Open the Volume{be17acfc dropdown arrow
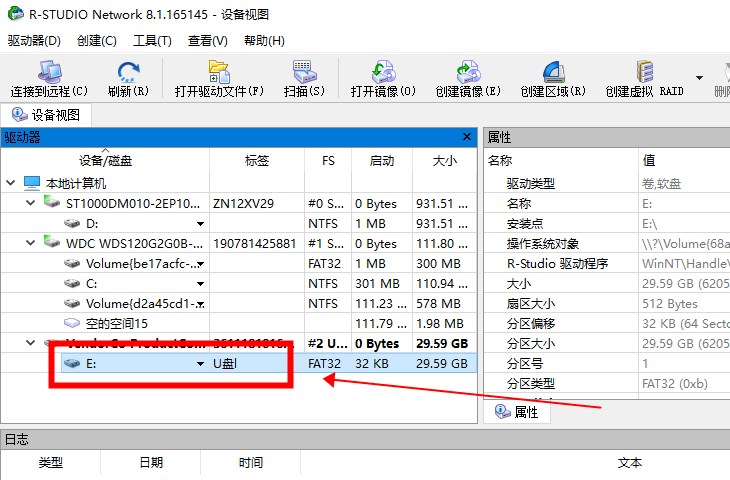Screen dimensions: 730x480 [x=201, y=264]
